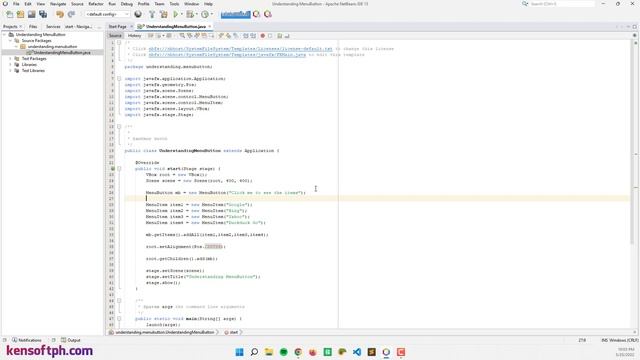Image resolution: width=640 pixels, height=360 pixels.
Task: Click the Debug Project toolbar icon
Action: pos(190,14)
